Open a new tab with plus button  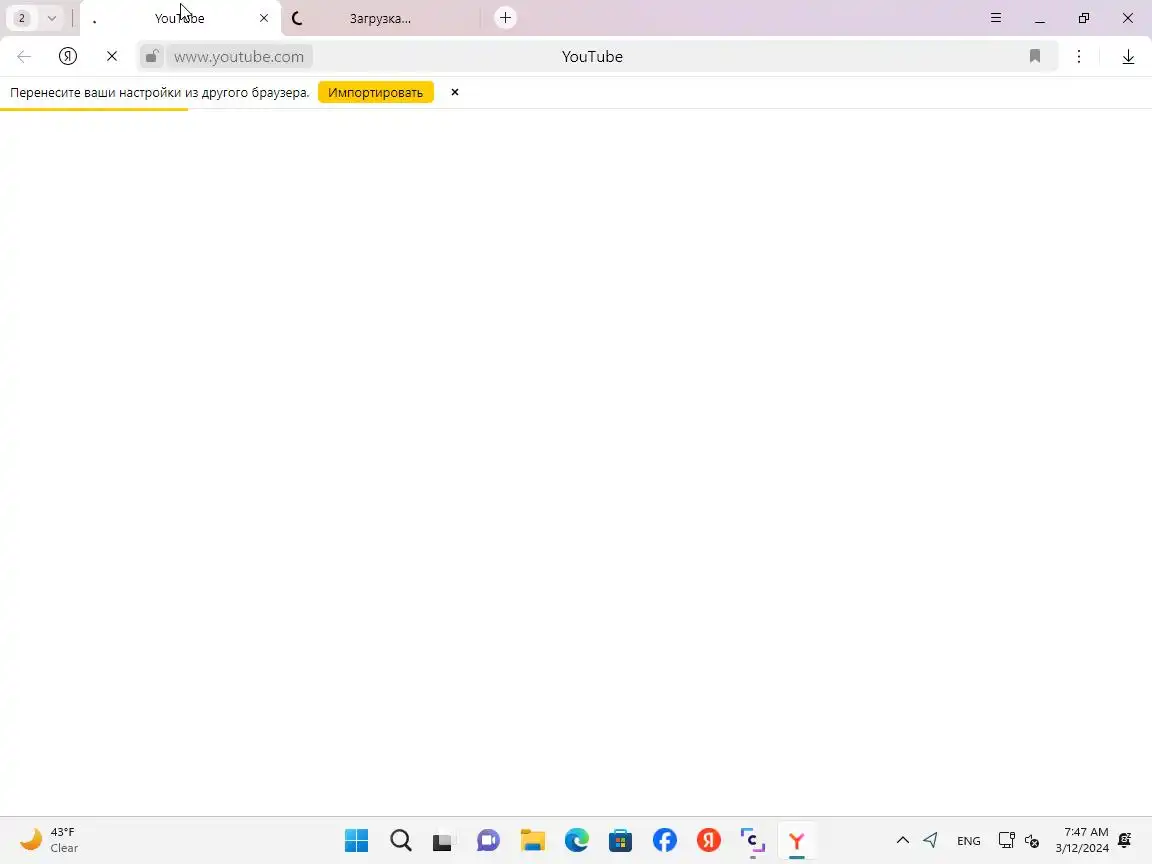[x=505, y=18]
